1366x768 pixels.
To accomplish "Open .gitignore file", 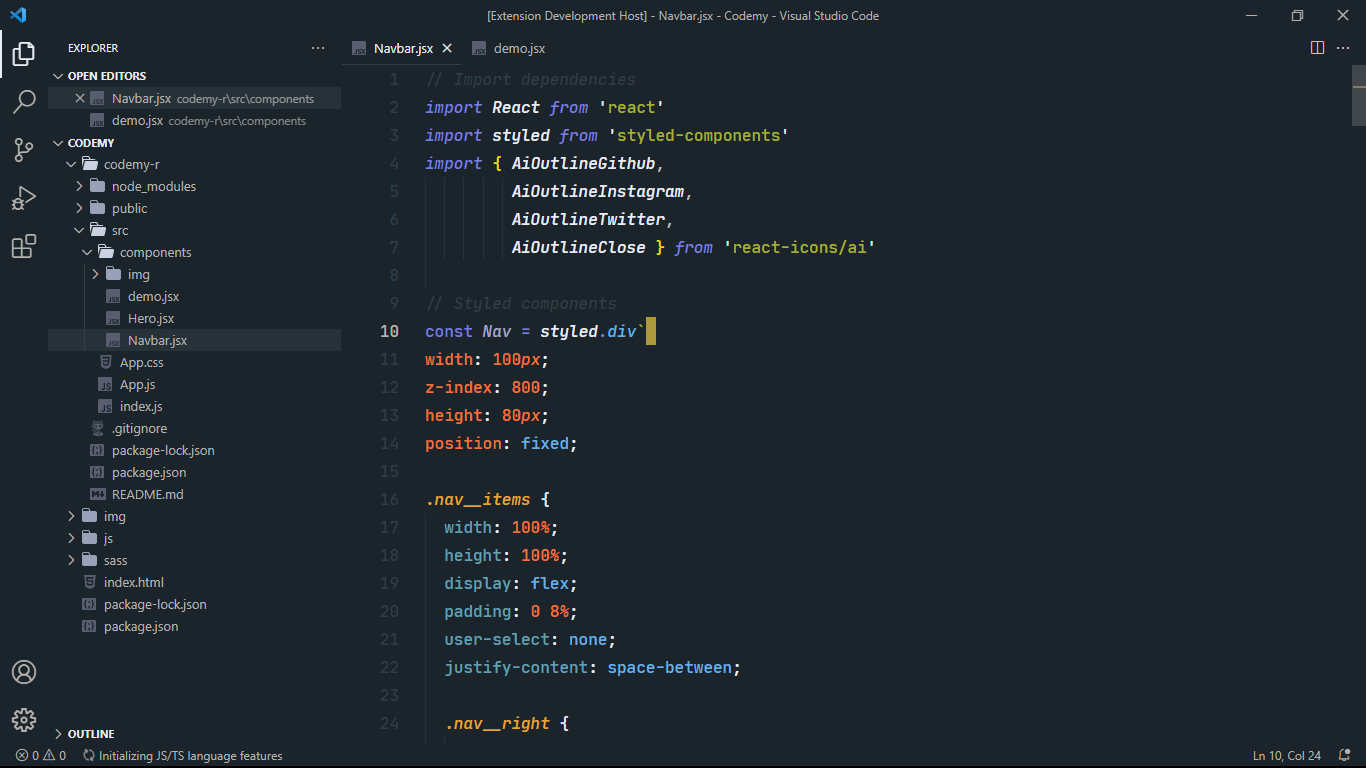I will coord(194,428).
